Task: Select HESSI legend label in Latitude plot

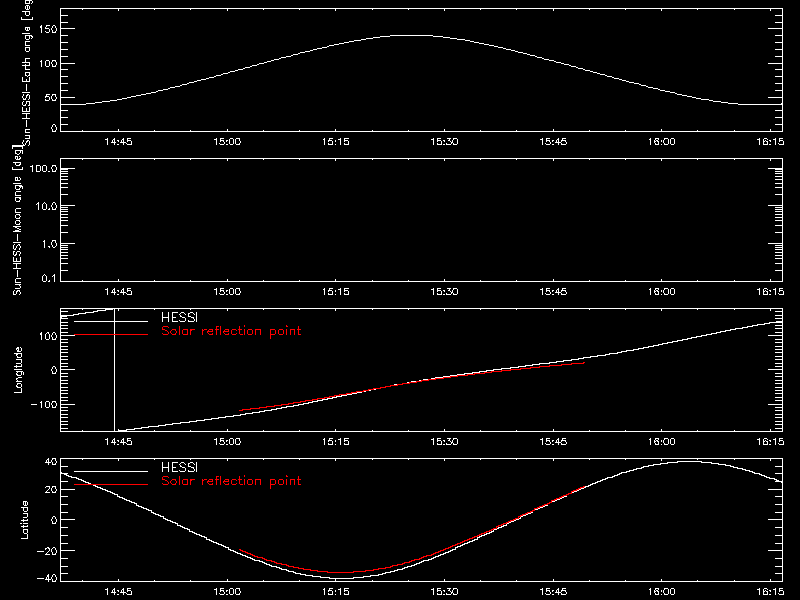Action: tap(179, 467)
